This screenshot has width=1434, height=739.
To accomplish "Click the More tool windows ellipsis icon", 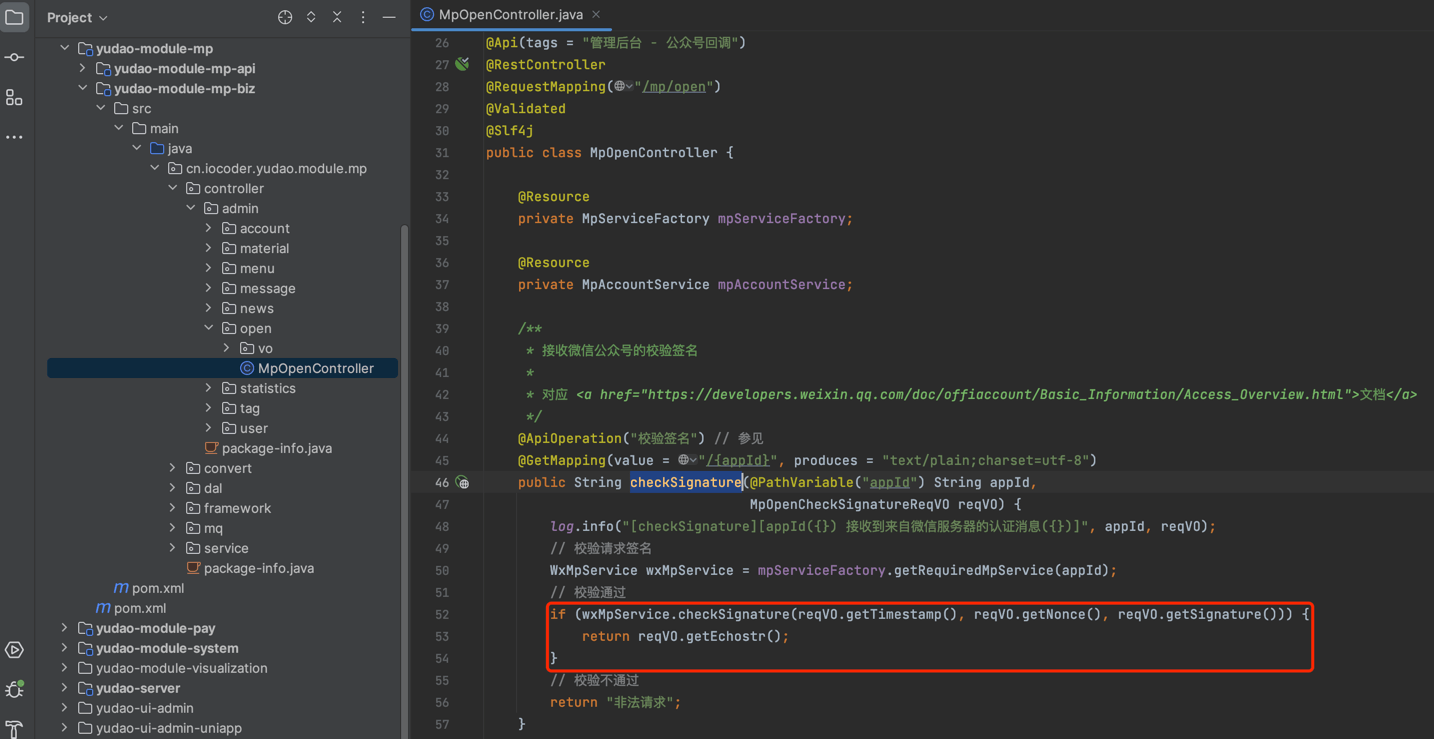I will click(14, 137).
